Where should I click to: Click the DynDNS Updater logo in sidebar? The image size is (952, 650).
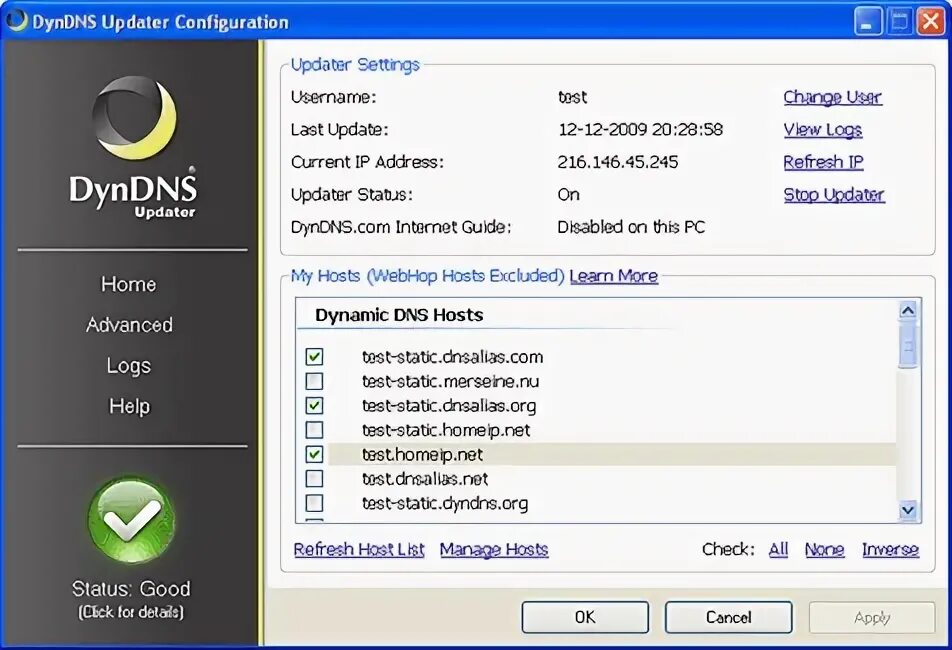point(133,147)
